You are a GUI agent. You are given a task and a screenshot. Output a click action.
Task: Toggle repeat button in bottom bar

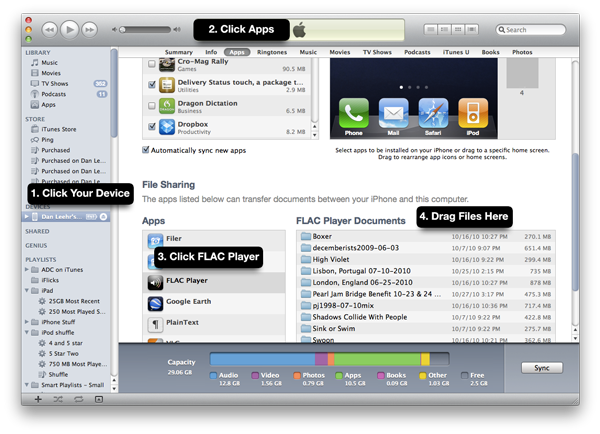78,399
